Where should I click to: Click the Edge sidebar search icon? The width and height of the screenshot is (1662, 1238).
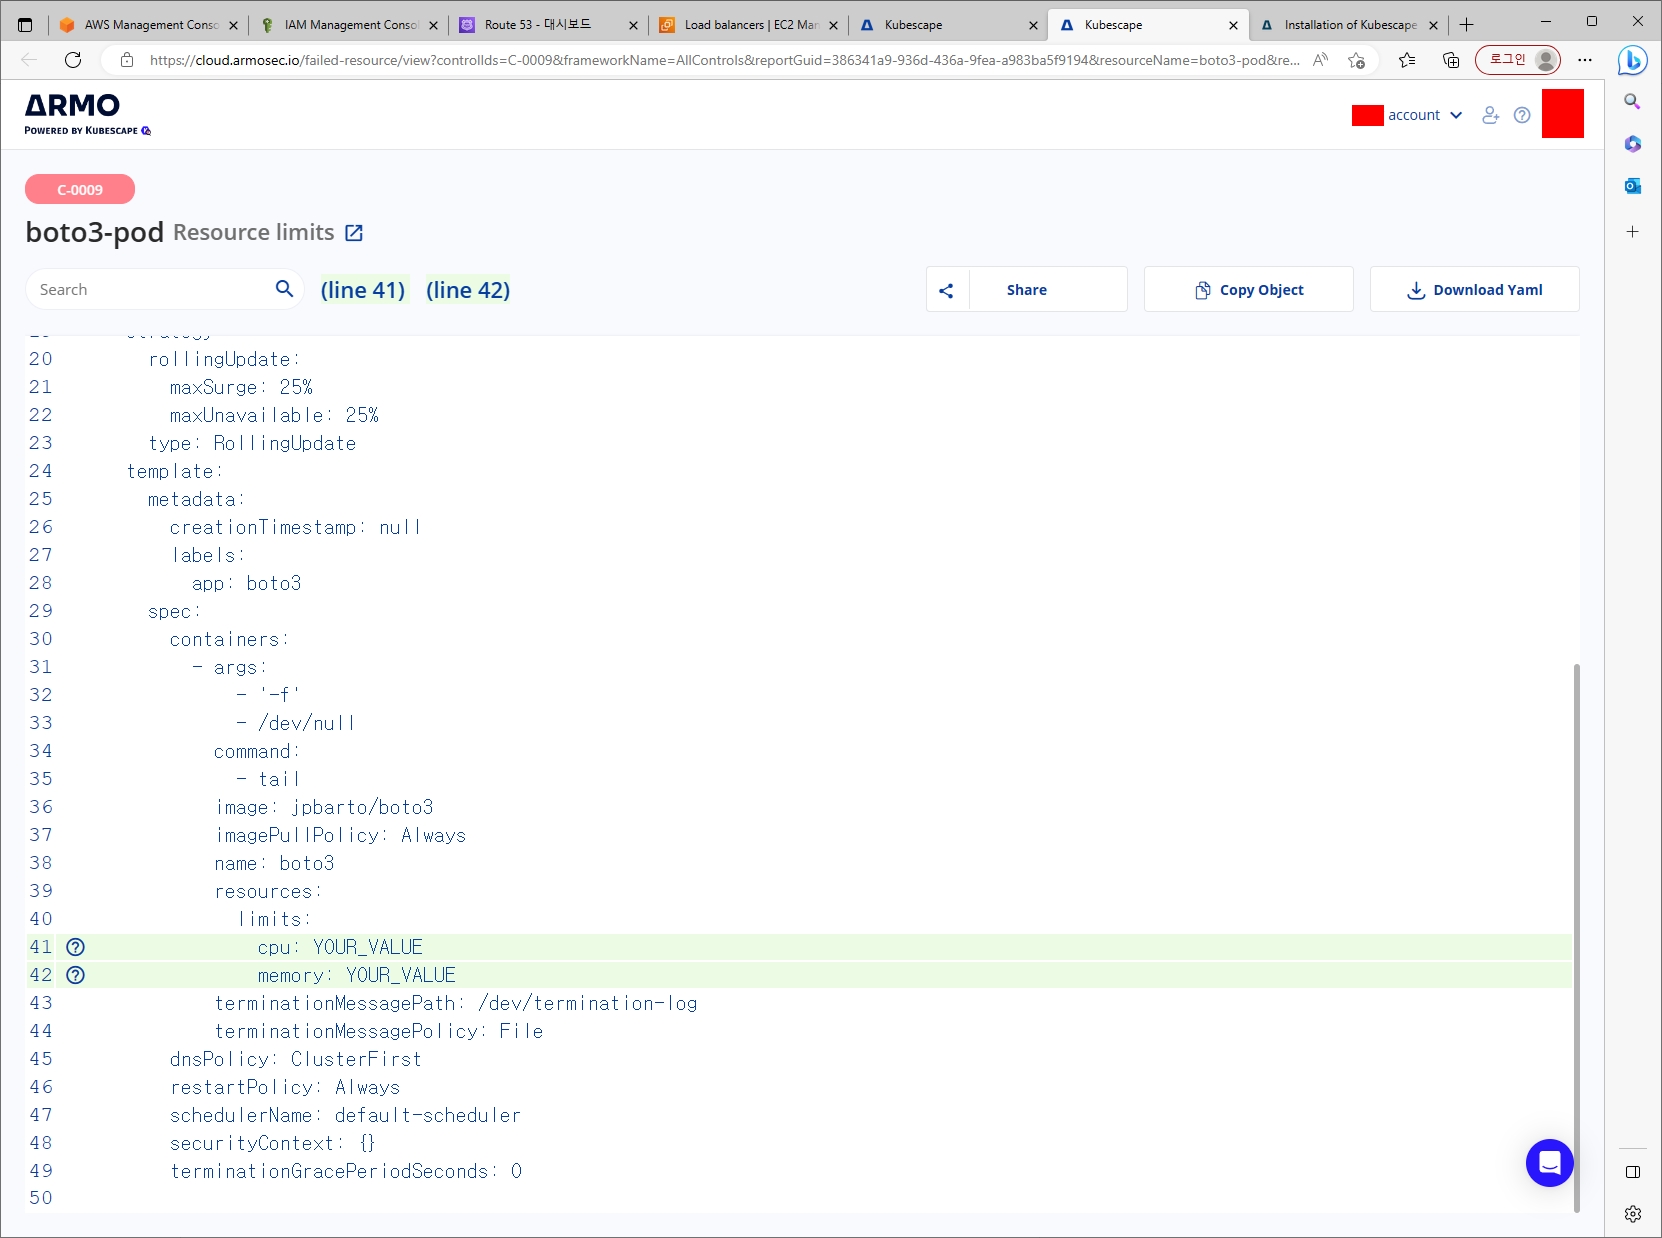coord(1632,101)
